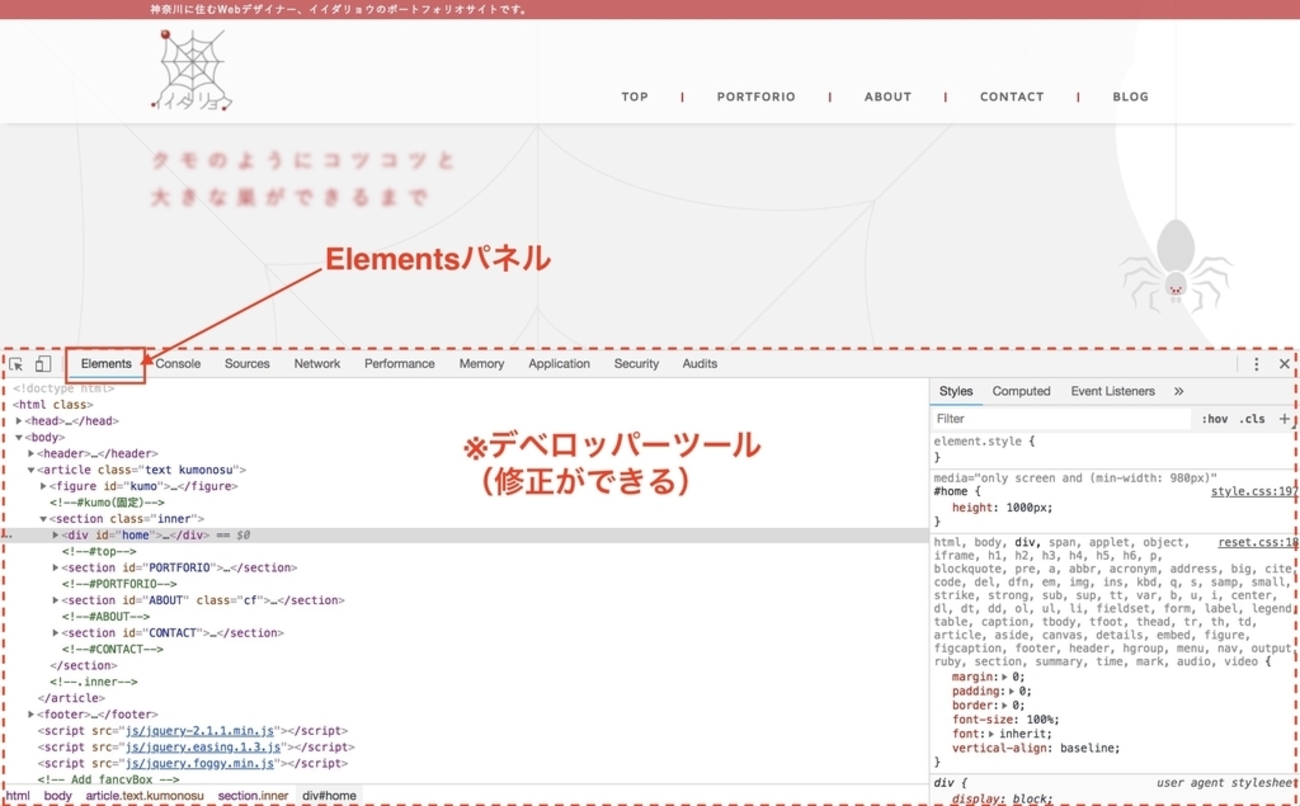Show hidden sidebar panes via the » chevron
Image resolution: width=1300 pixels, height=806 pixels.
(x=1179, y=391)
